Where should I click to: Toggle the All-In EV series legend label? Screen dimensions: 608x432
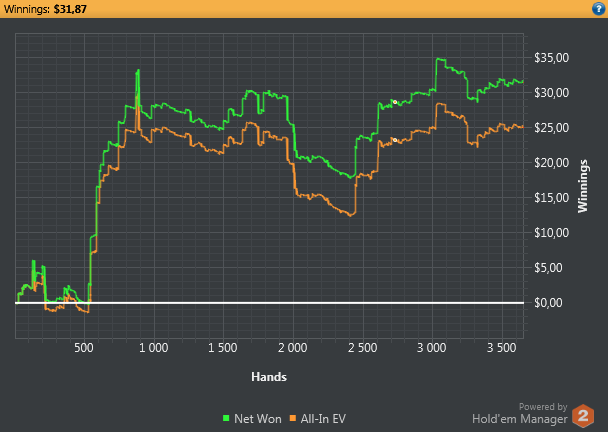pos(323,419)
